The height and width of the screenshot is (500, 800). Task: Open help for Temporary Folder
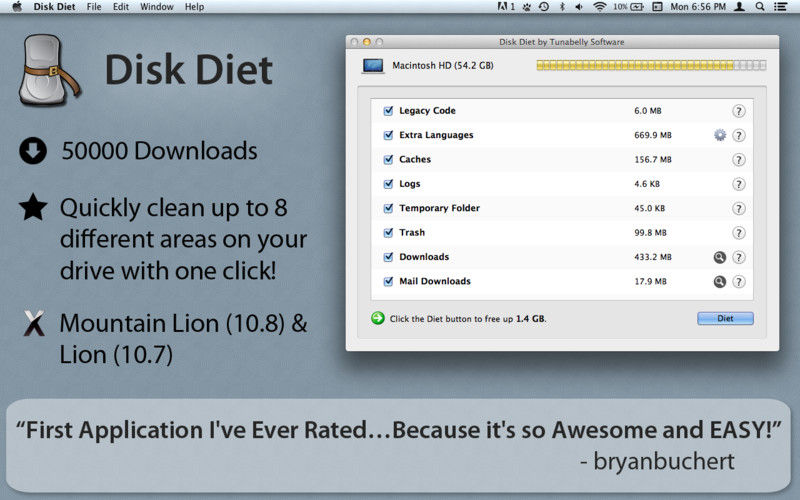click(x=738, y=209)
